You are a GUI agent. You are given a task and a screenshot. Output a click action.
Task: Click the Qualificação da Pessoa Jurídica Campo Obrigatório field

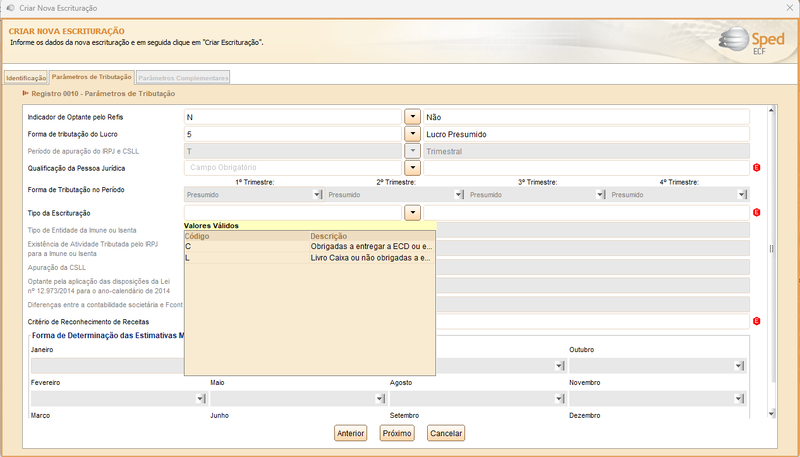293,167
